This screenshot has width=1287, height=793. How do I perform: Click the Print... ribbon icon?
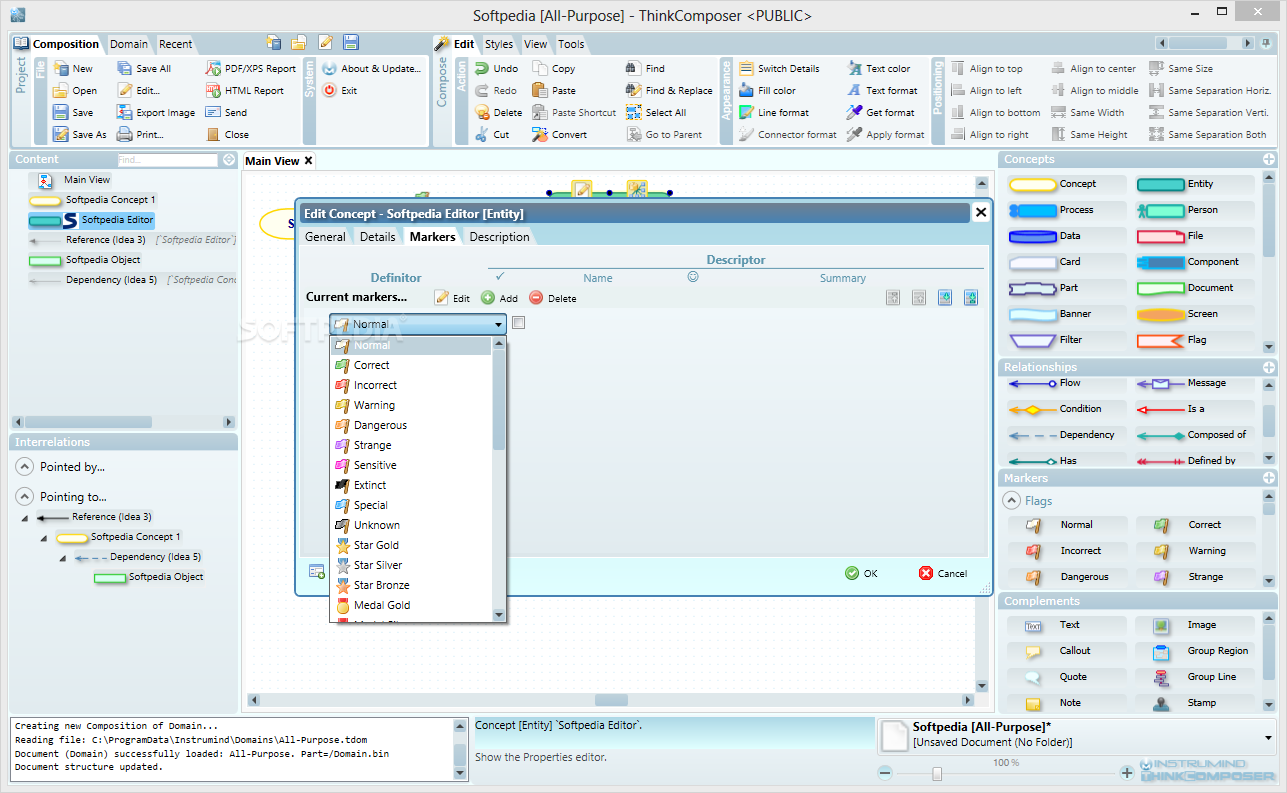[124, 135]
